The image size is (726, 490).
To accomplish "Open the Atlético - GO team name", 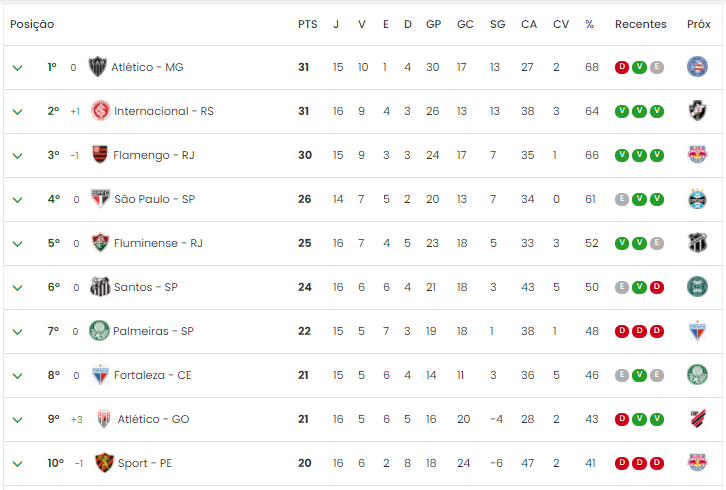I will 153,419.
